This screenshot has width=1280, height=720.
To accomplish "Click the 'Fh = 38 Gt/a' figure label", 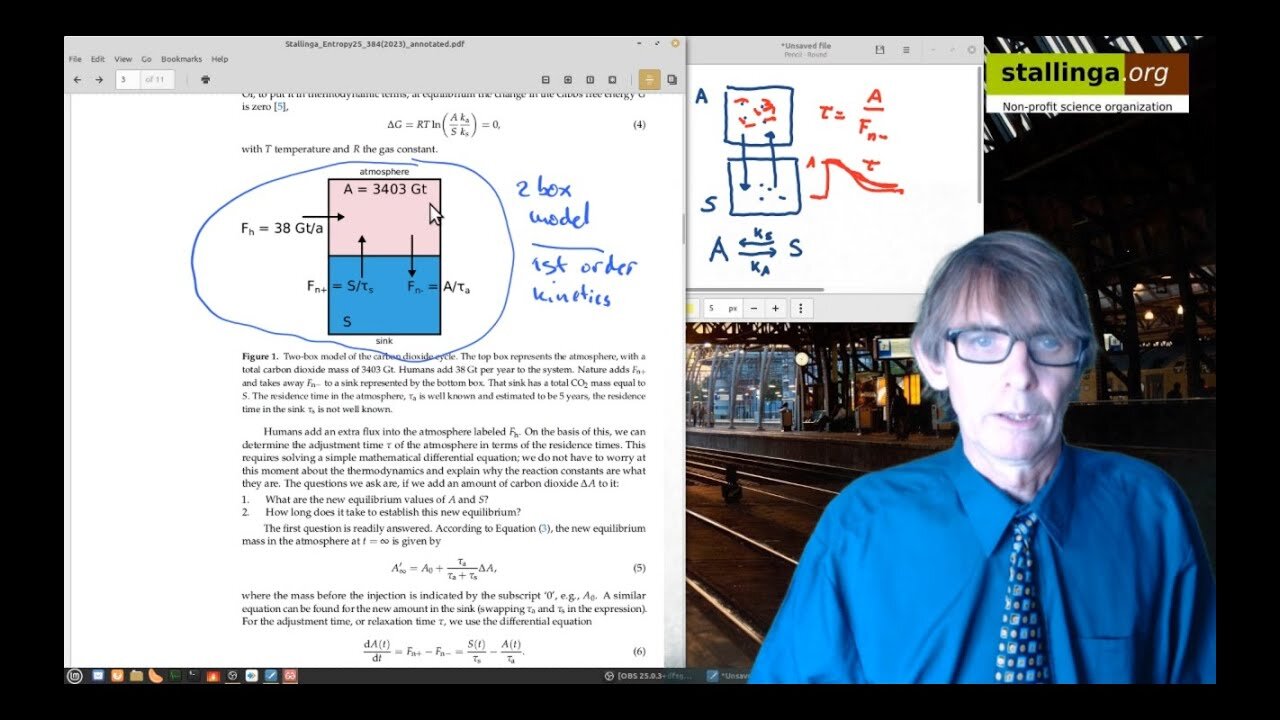I will pos(282,228).
